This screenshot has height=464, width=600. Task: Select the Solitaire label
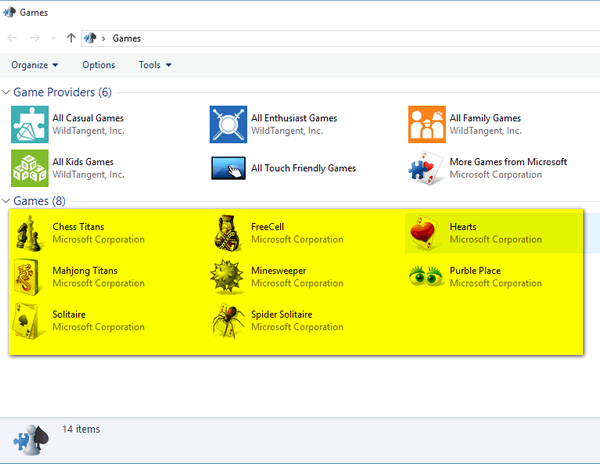(x=69, y=314)
